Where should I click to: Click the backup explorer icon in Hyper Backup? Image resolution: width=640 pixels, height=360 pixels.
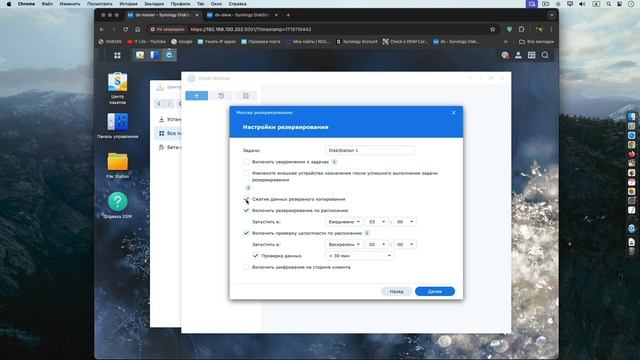coord(246,96)
